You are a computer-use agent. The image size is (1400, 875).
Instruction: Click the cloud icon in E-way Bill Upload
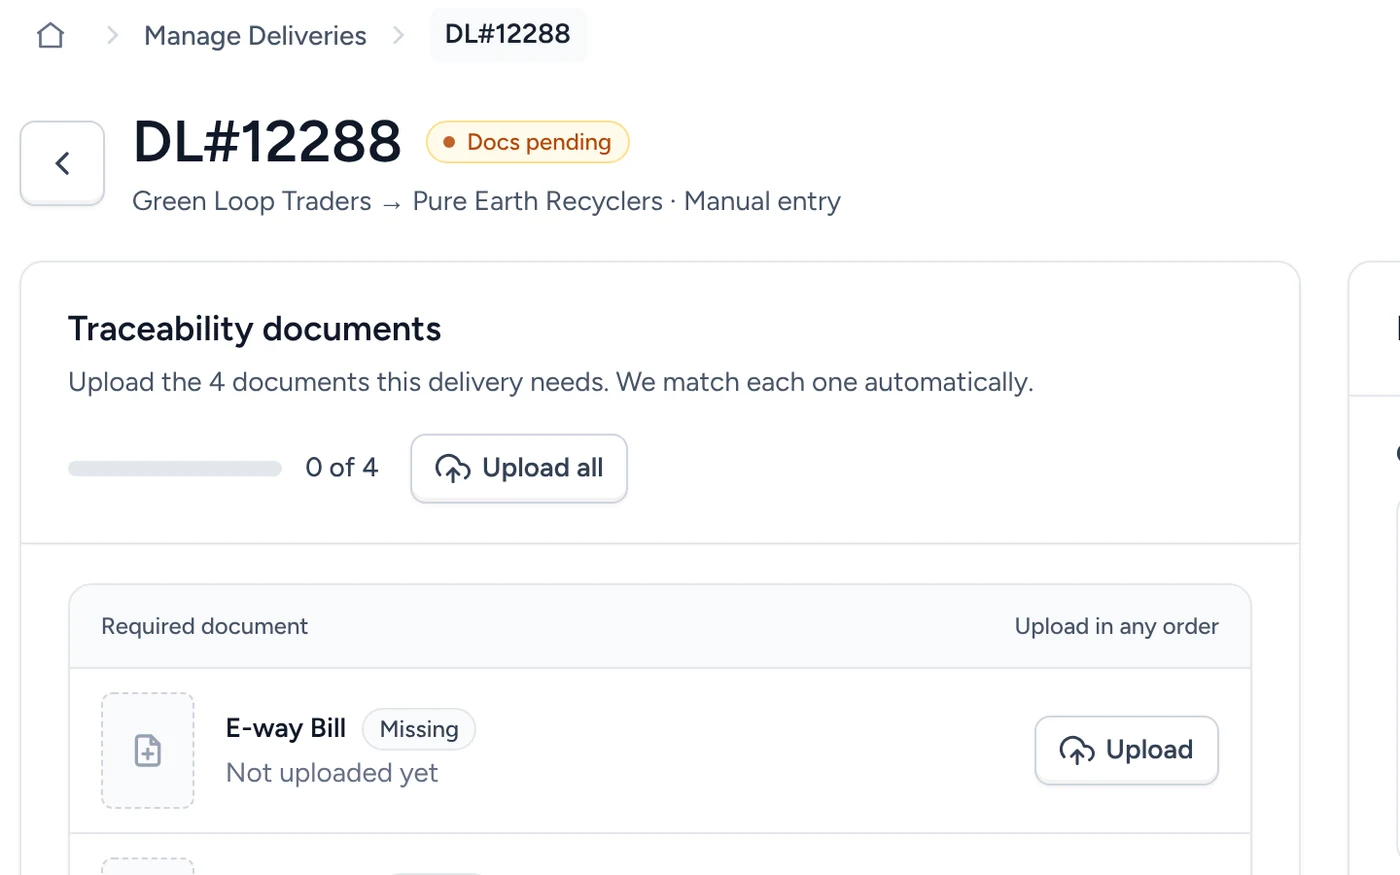[1077, 750]
